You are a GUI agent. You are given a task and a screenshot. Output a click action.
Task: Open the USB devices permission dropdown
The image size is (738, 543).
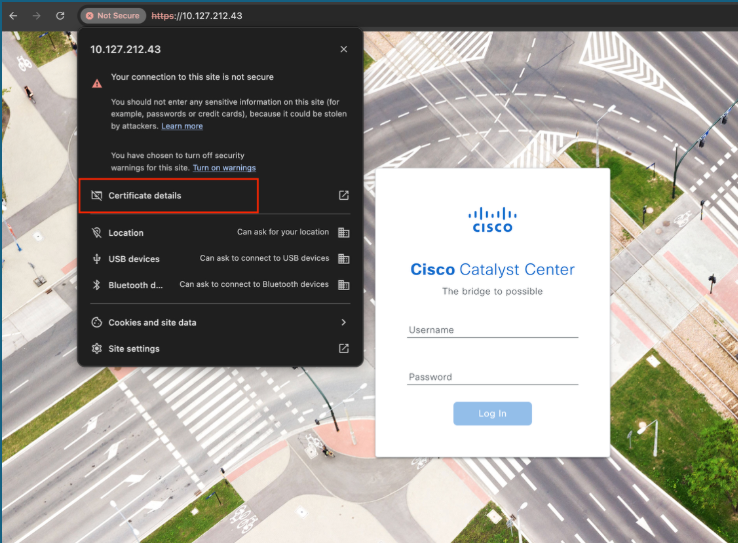coord(265,258)
